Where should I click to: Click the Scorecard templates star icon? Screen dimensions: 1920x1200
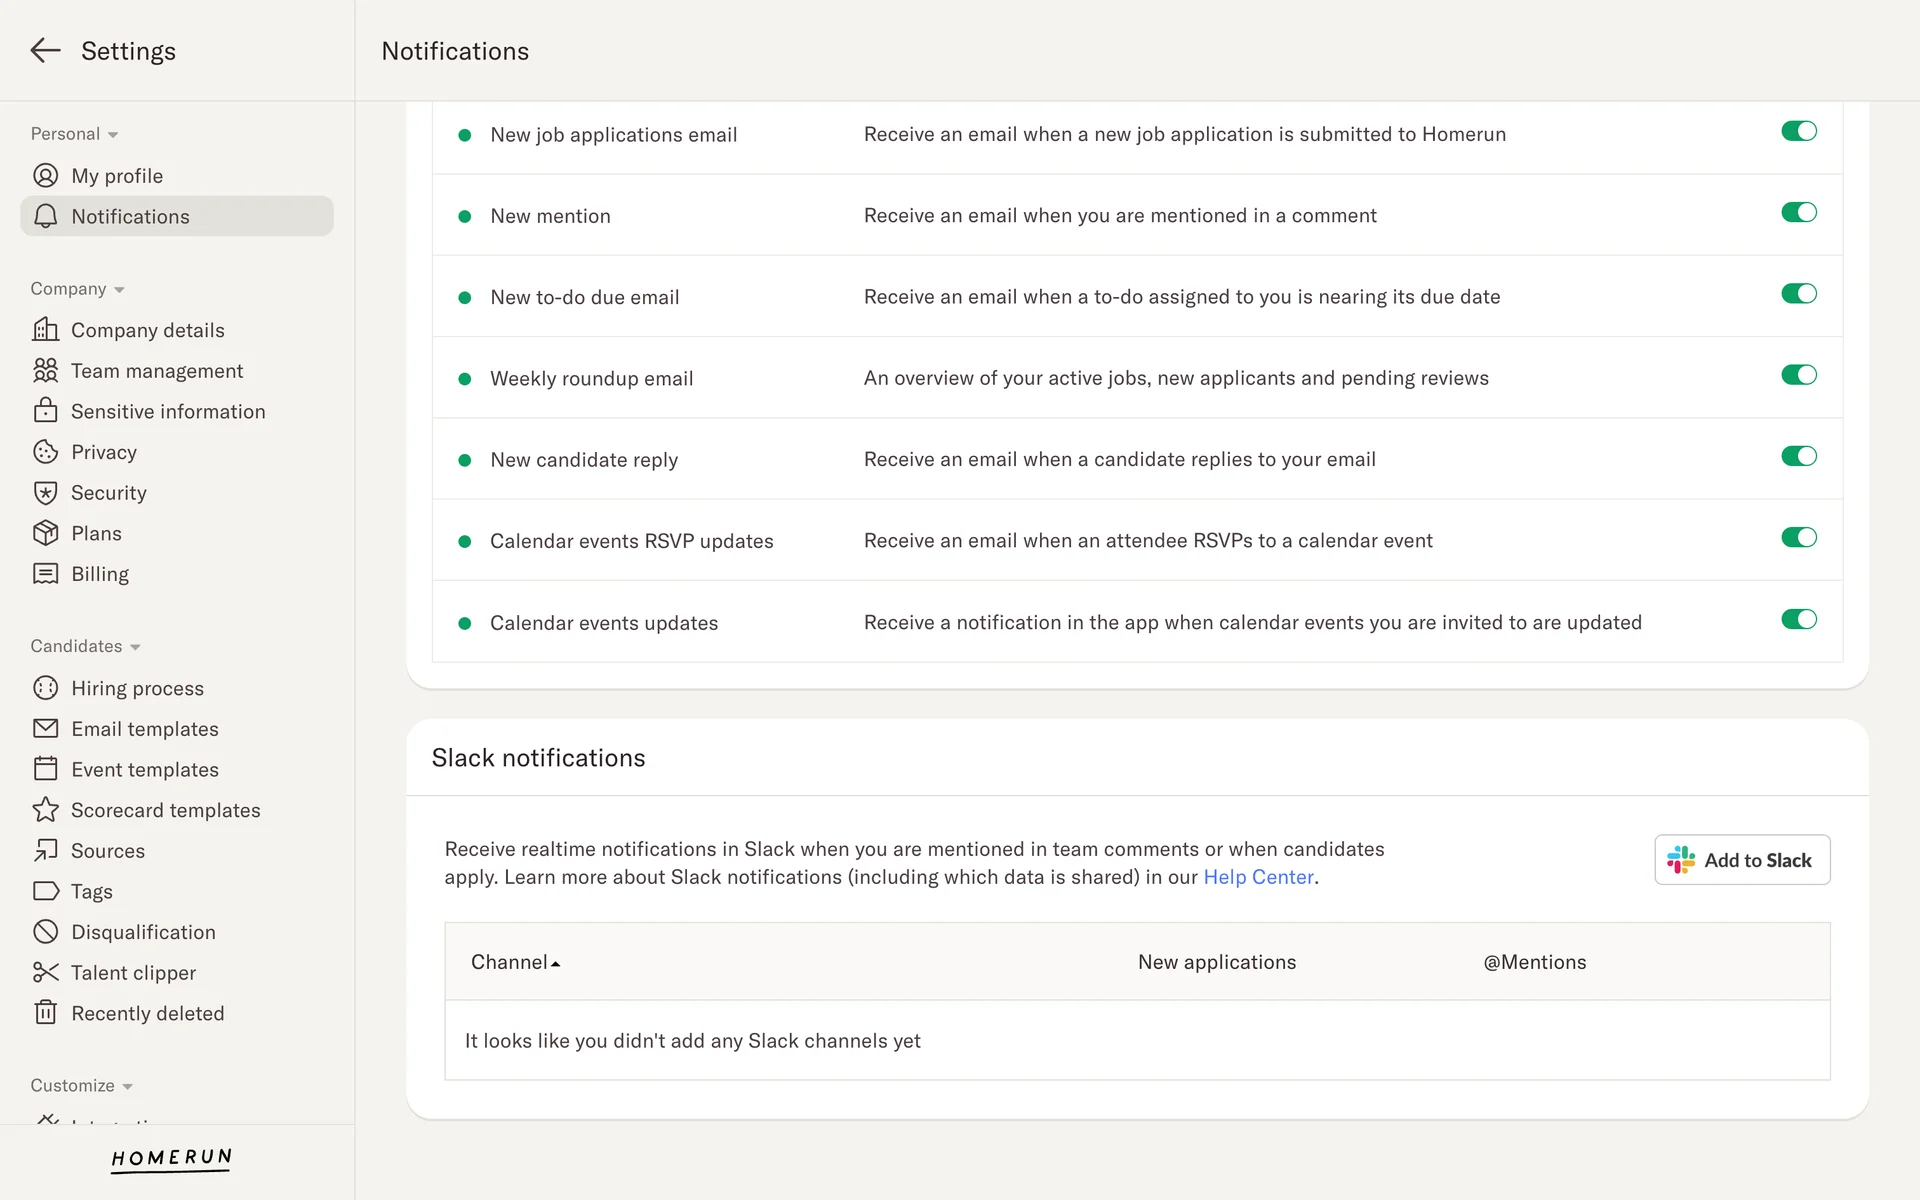[45, 810]
